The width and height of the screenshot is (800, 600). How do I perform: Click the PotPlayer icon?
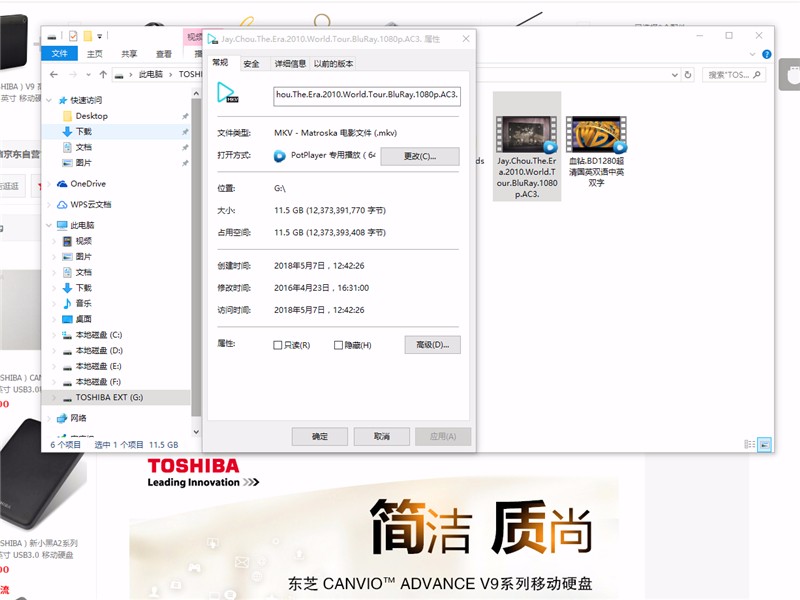point(280,156)
